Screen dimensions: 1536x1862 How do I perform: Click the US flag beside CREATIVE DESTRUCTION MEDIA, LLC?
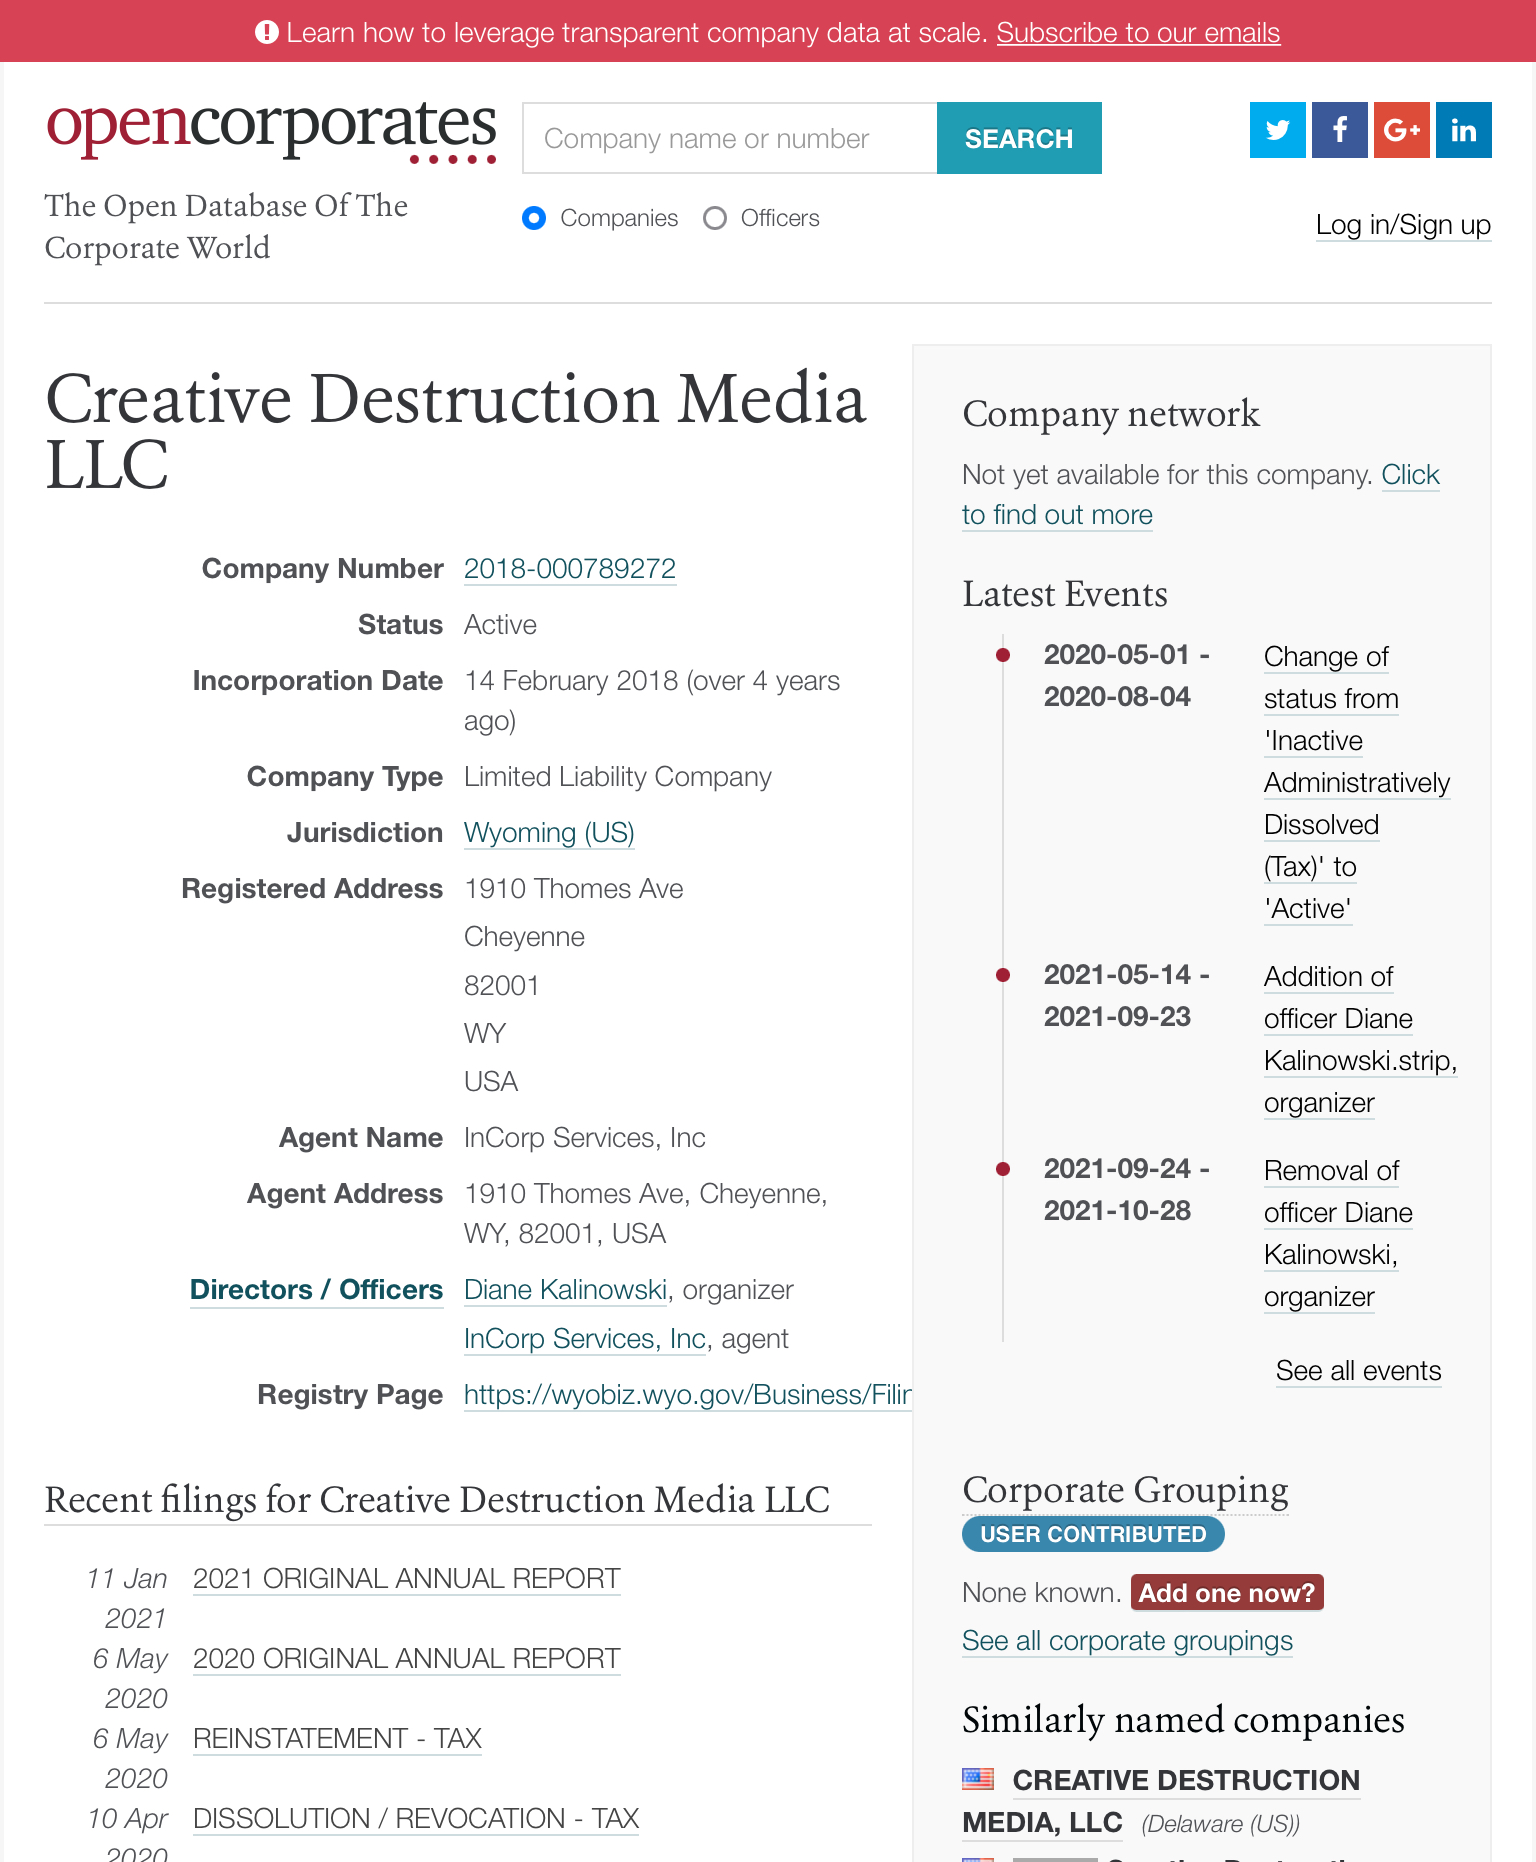pos(977,1779)
